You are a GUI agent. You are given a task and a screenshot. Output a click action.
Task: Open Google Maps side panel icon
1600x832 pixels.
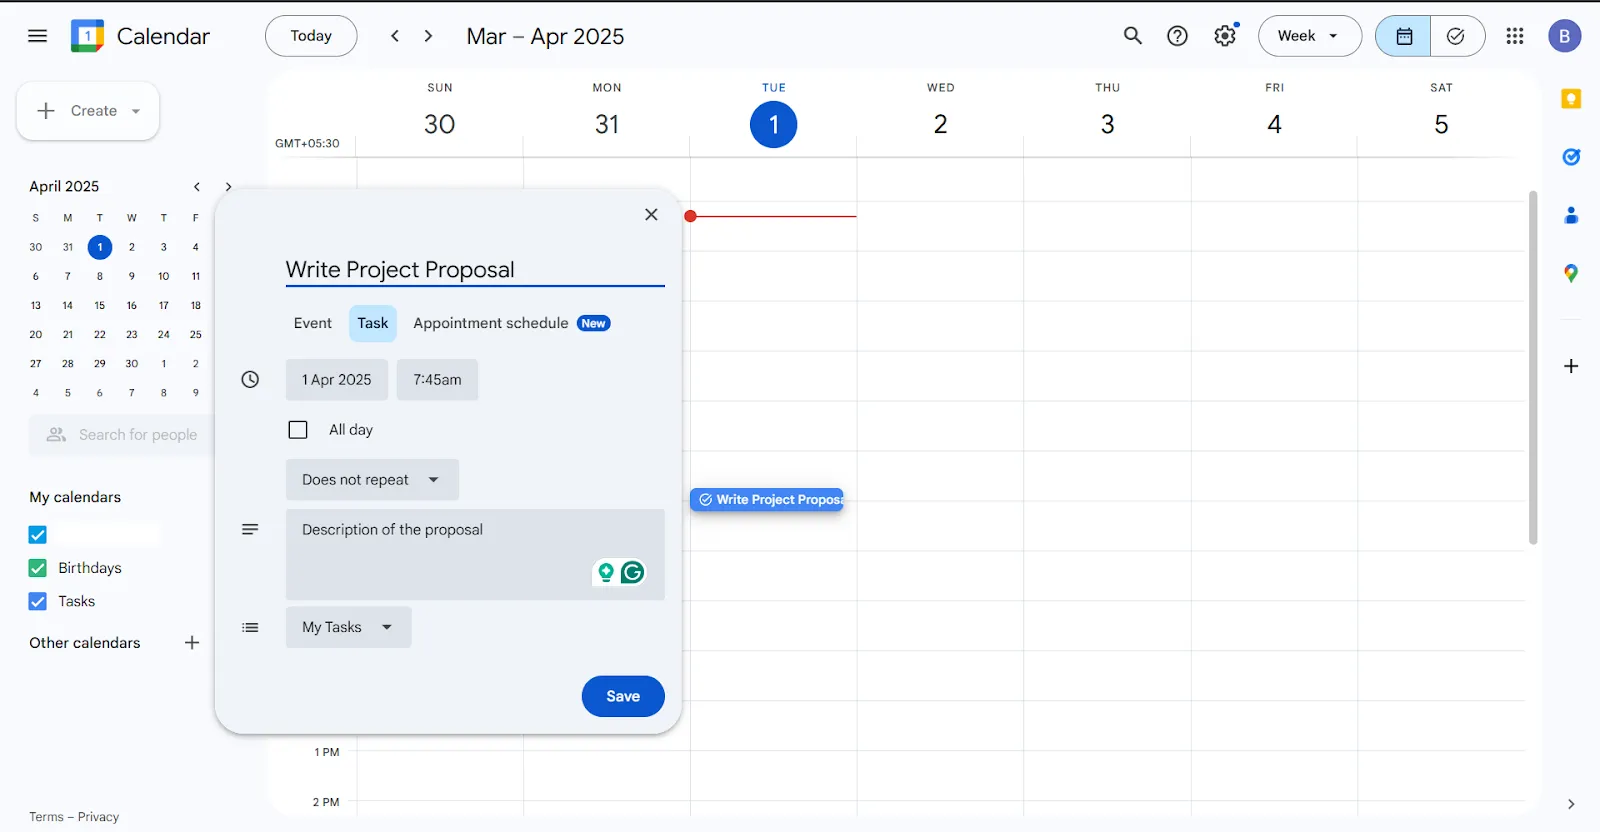(x=1571, y=273)
